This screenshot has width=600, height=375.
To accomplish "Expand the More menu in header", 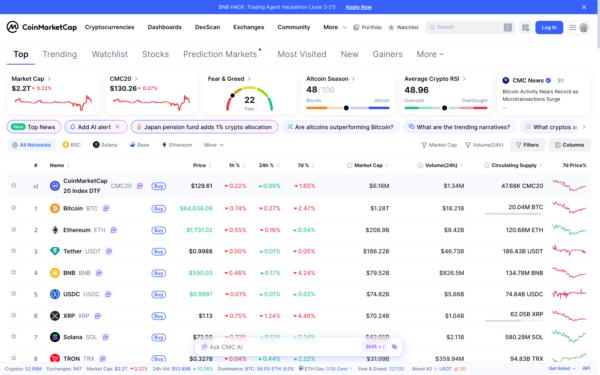I will (x=335, y=27).
